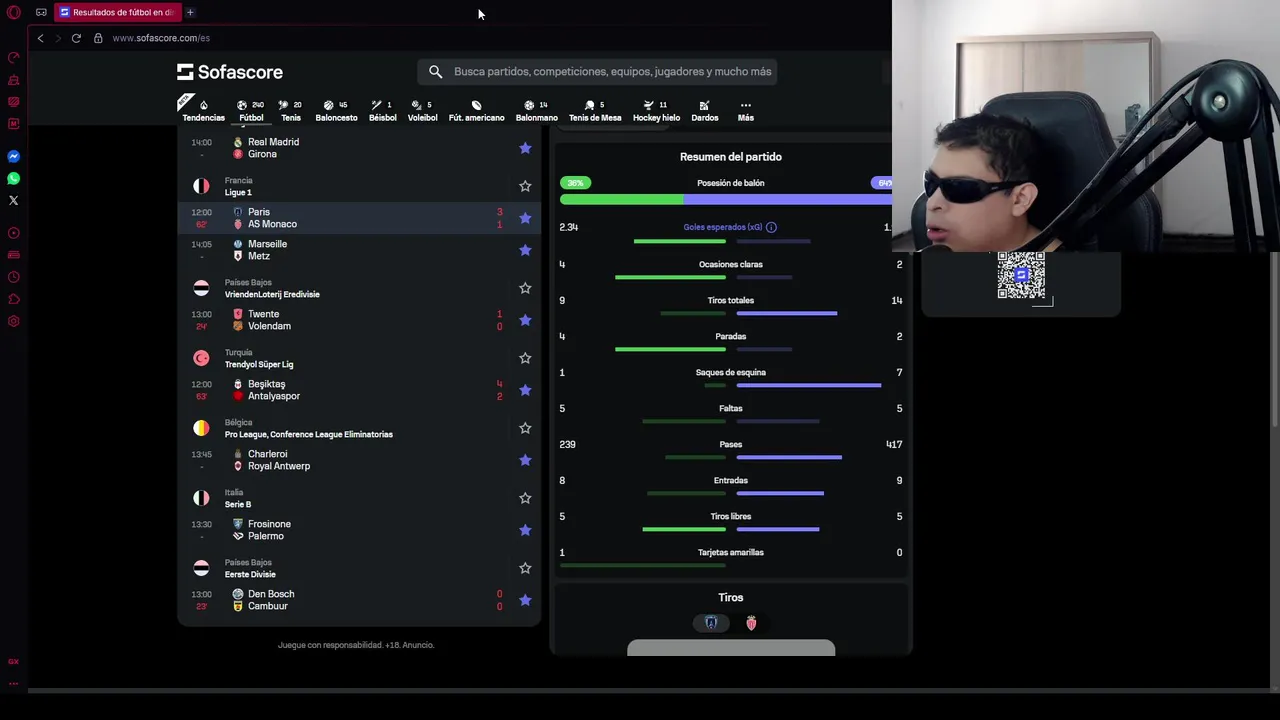The height and width of the screenshot is (720, 1280).
Task: Select the Resultados de fútbol browser tab
Action: [x=116, y=12]
